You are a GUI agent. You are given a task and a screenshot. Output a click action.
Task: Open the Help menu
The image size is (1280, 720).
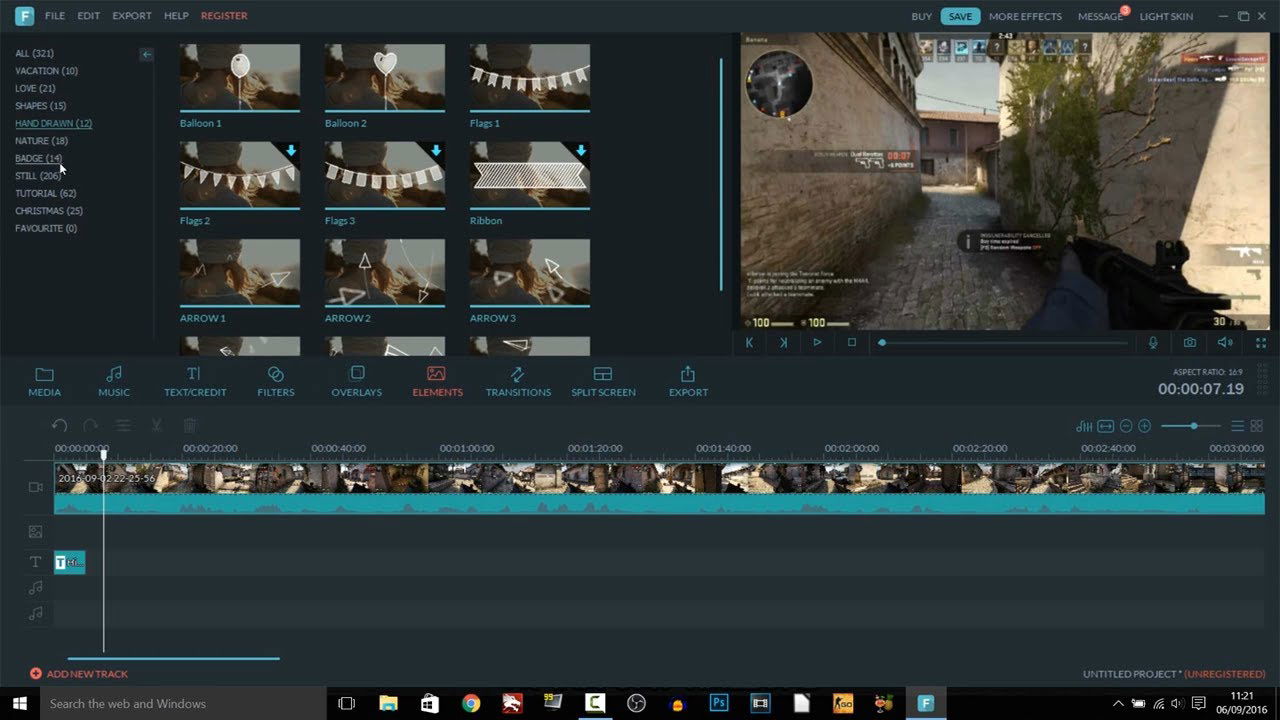click(176, 16)
